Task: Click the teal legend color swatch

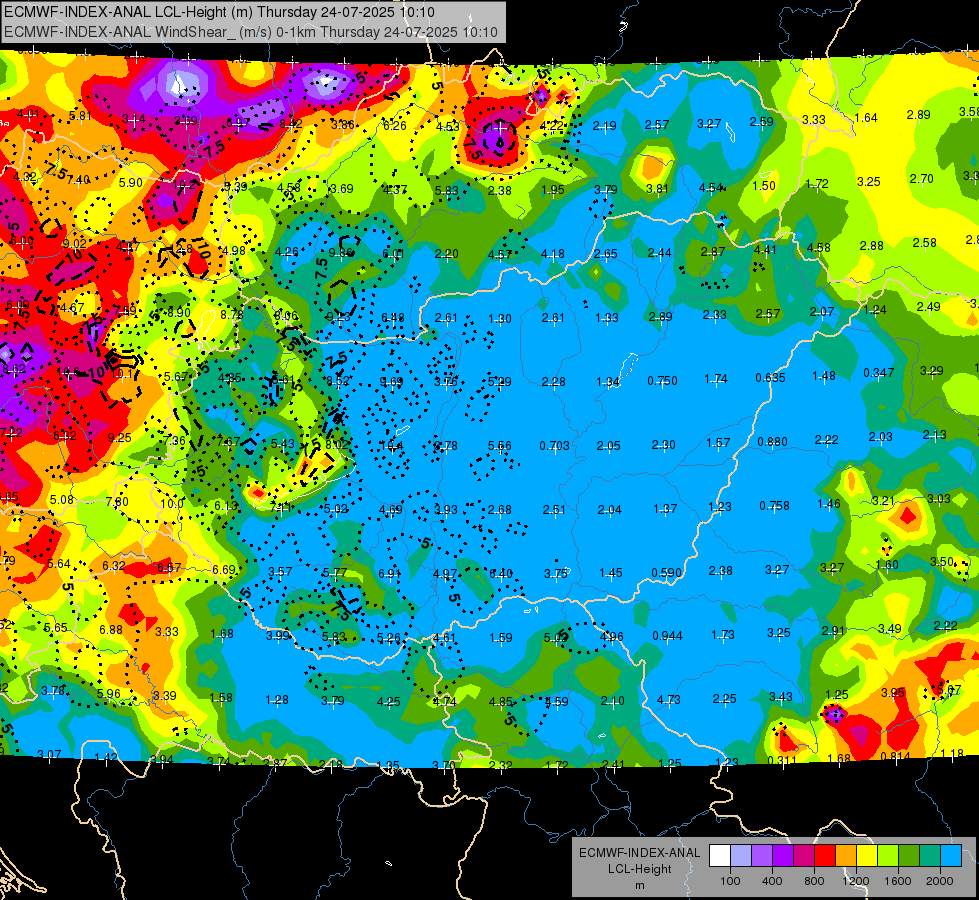Action: pos(930,856)
